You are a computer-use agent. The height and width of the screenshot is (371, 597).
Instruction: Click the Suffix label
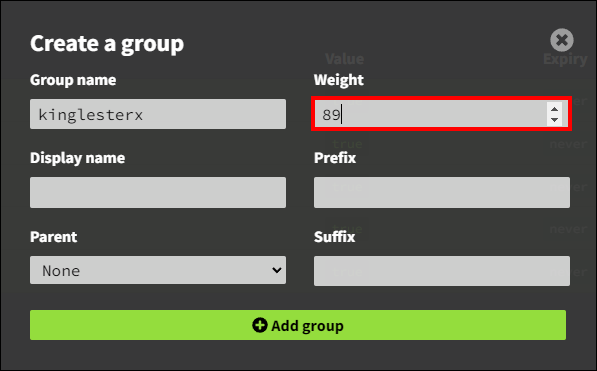335,237
